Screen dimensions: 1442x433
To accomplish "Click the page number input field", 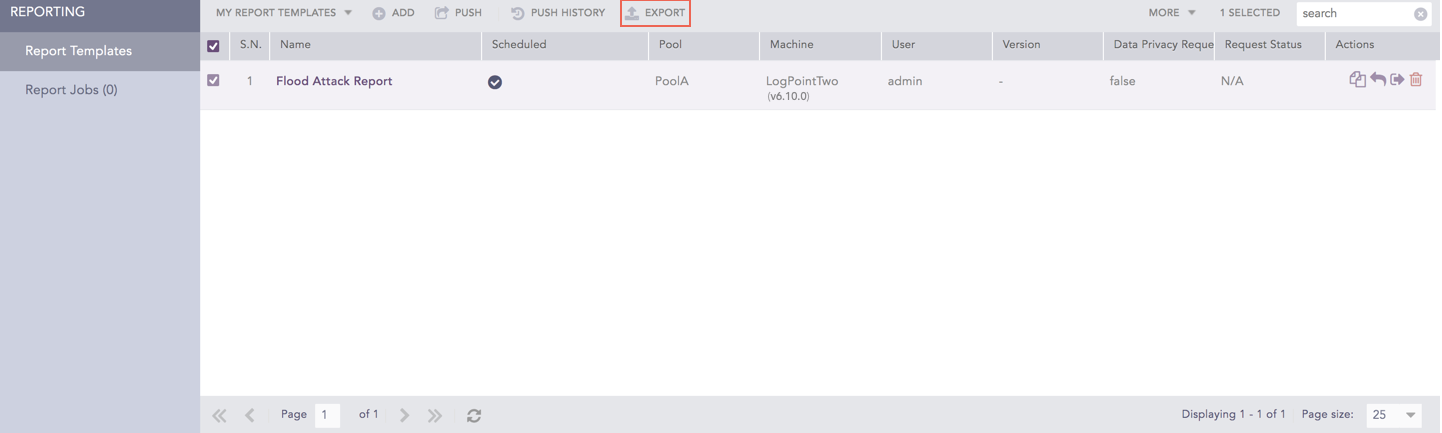I will tap(327, 415).
